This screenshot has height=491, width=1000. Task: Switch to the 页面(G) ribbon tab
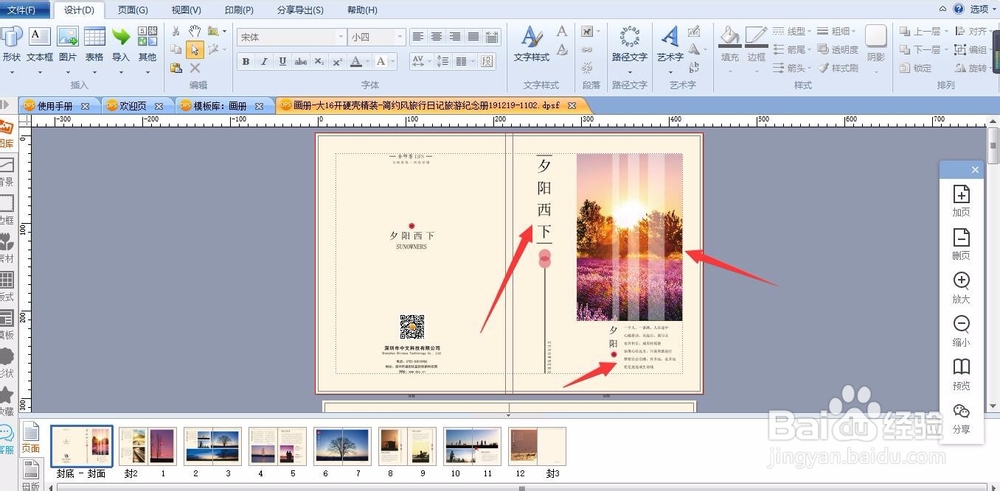[133, 10]
